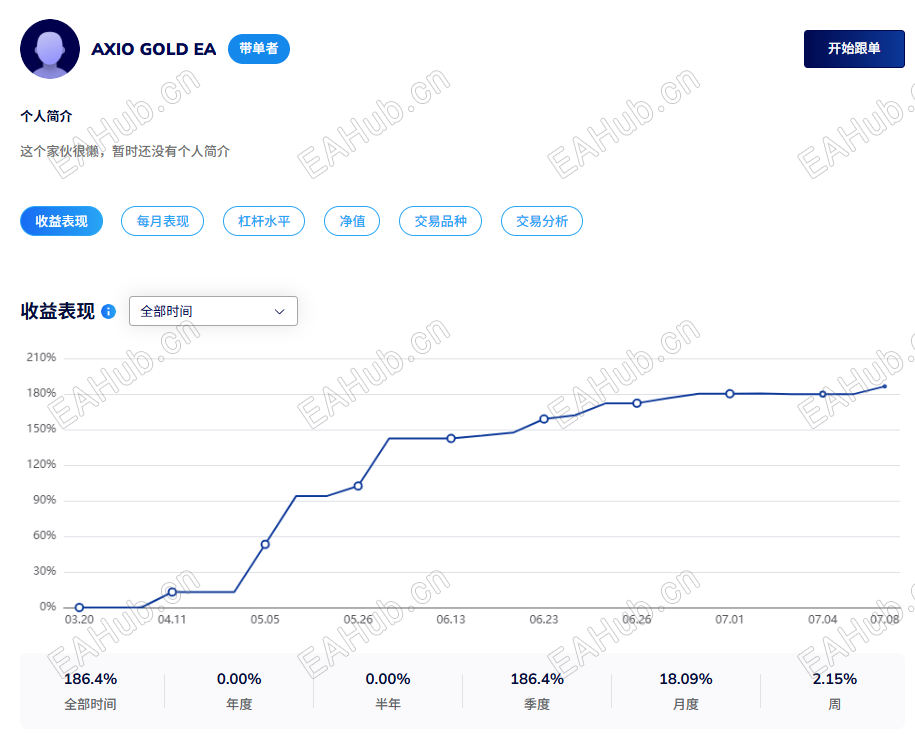Click the 月度 18.09% stat
915x735 pixels.
(x=686, y=691)
